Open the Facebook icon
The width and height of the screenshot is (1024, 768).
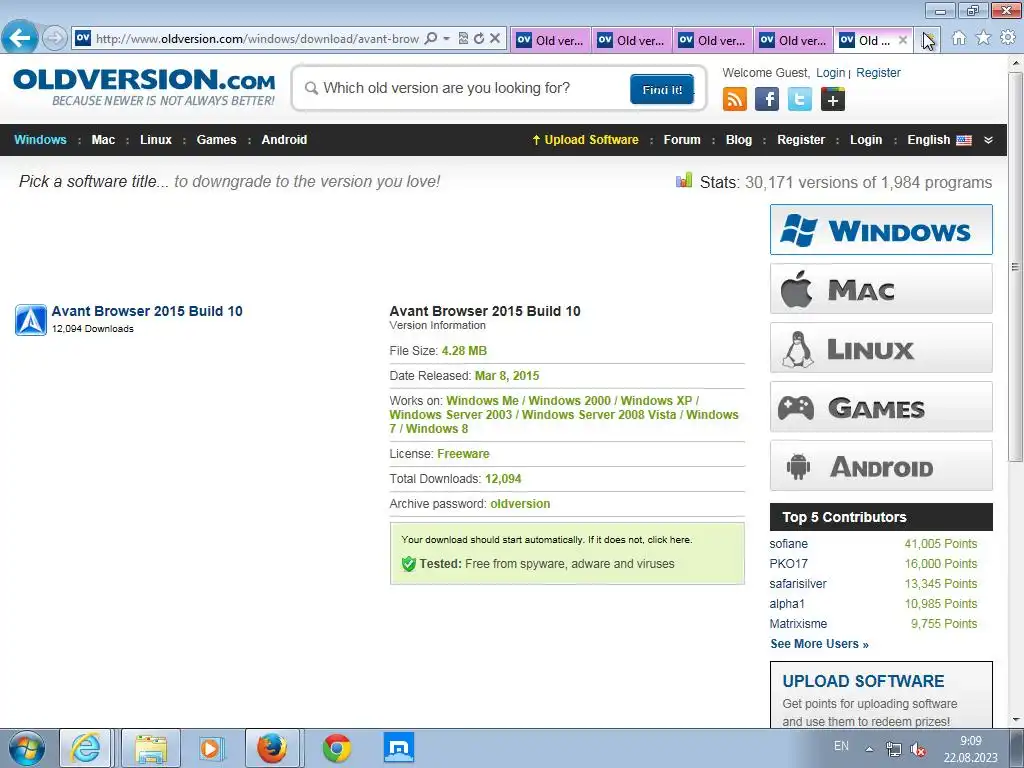pyautogui.click(x=767, y=99)
